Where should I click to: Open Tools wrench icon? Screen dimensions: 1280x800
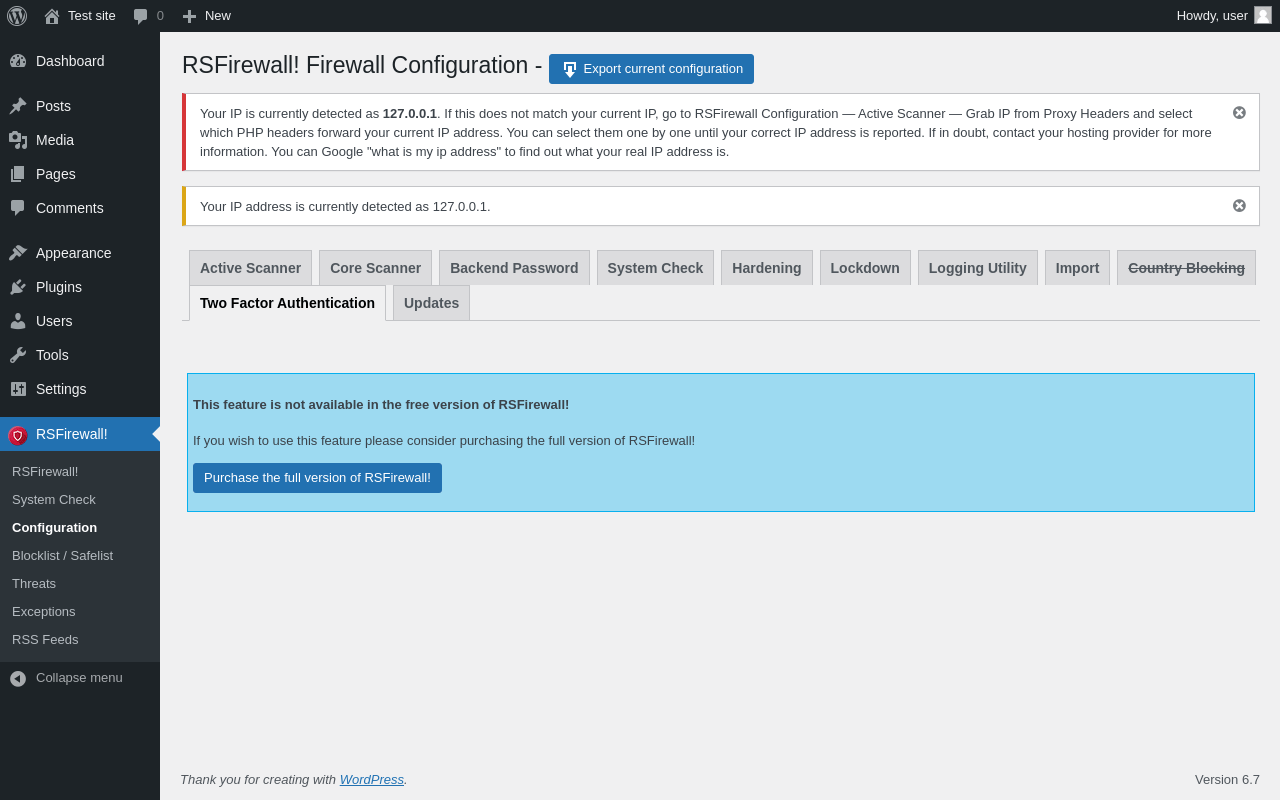coord(18,355)
